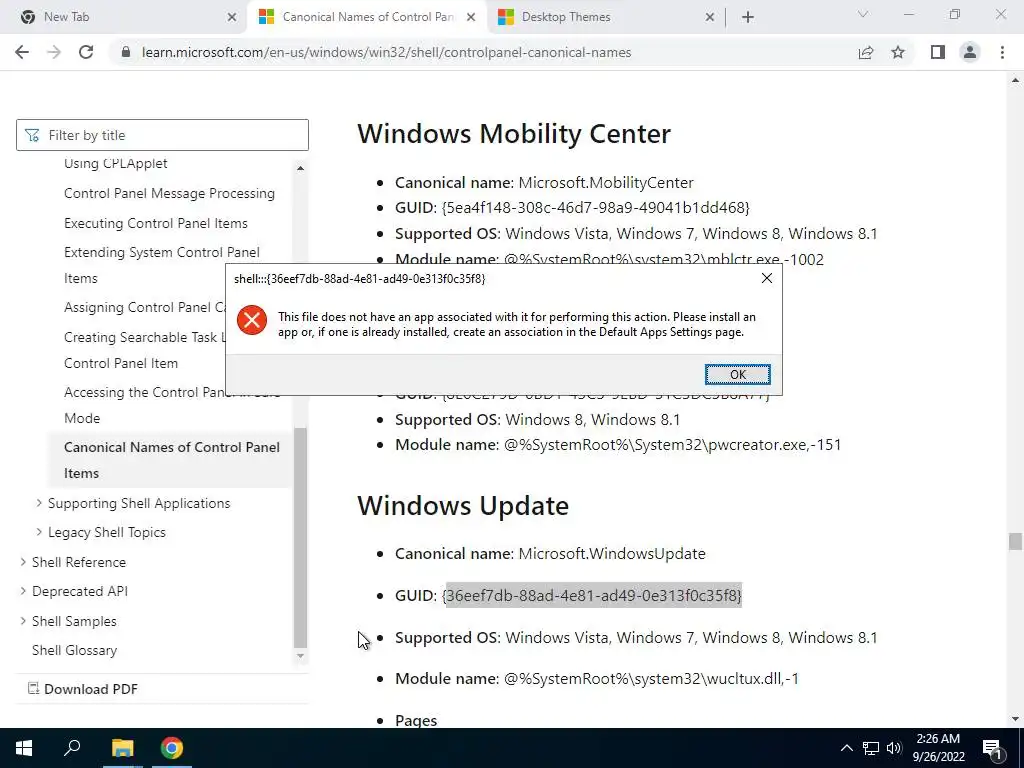Click the Windows Update heading
Viewport: 1024px width, 768px height.
[463, 505]
